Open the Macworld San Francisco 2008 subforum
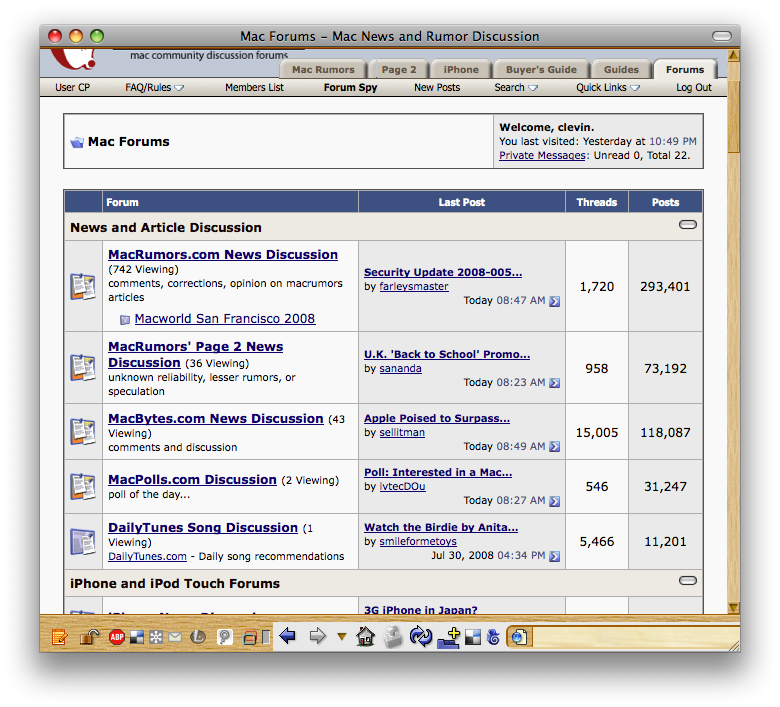The width and height of the screenshot is (780, 707). tap(225, 318)
